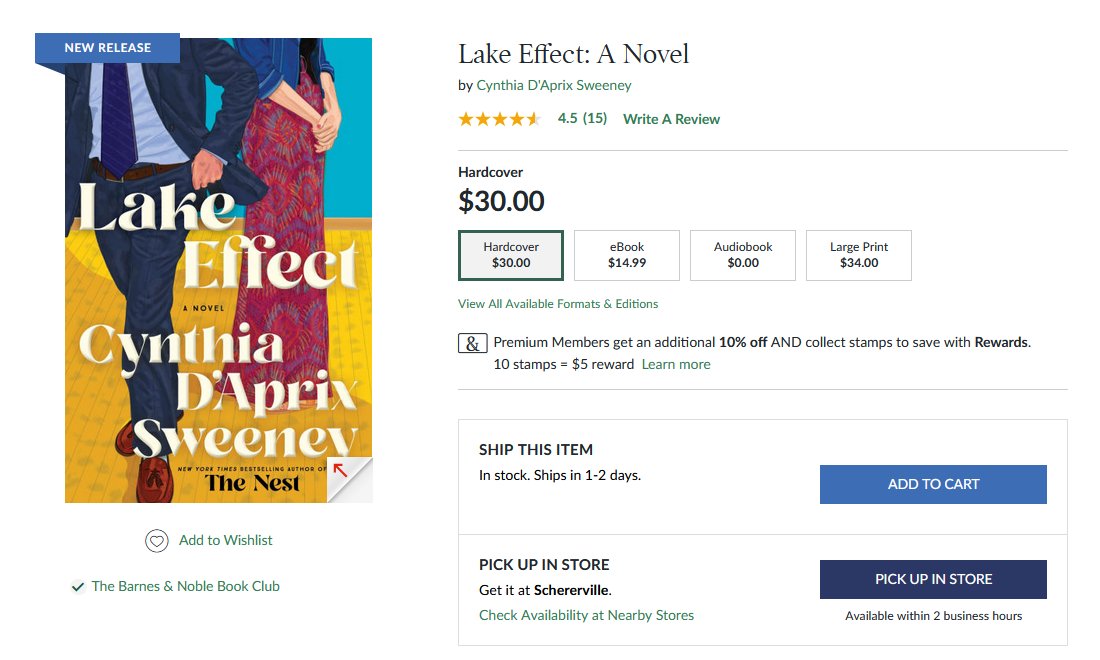1100x660 pixels.
Task: Click the Lake Effect book cover image
Action: click(x=218, y=270)
